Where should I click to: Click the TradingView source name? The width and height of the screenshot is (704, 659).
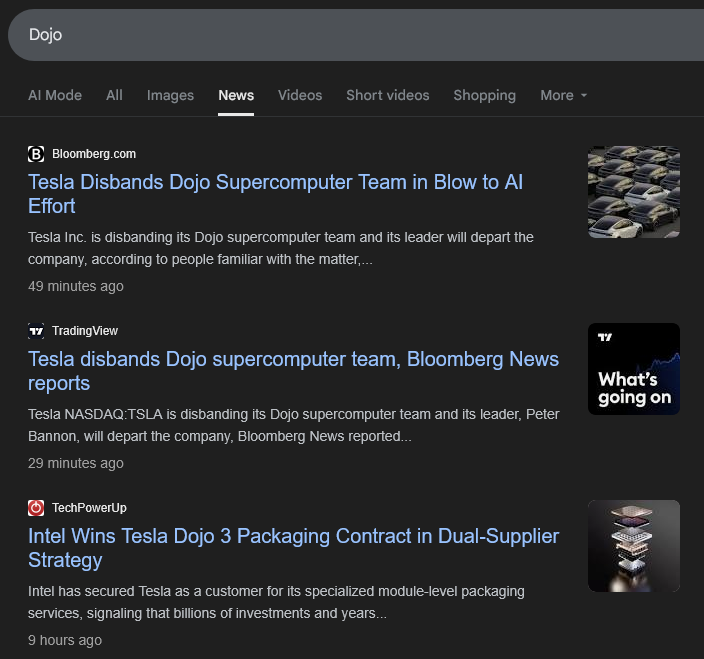(85, 331)
